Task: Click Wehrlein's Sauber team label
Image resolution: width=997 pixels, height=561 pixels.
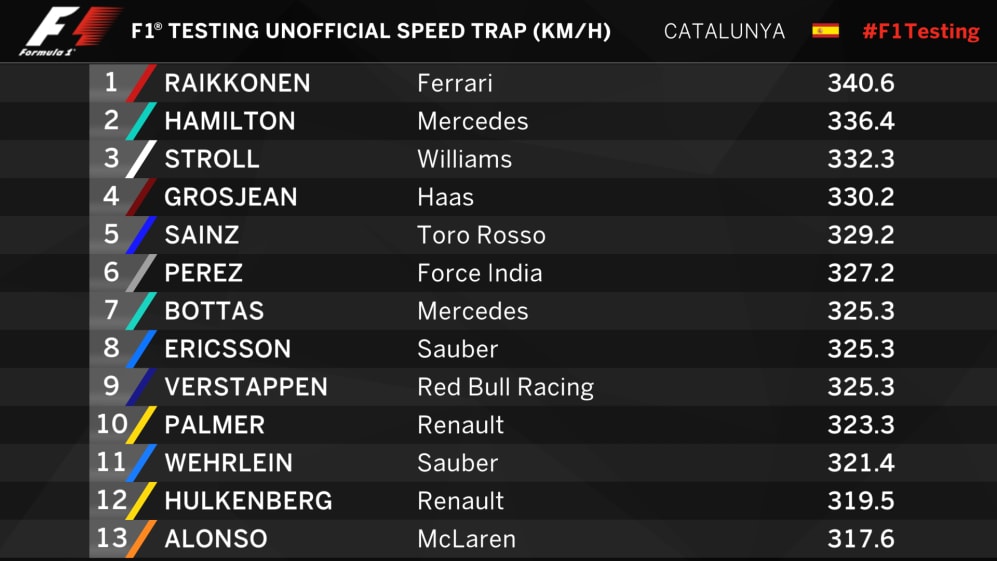Action: point(458,463)
